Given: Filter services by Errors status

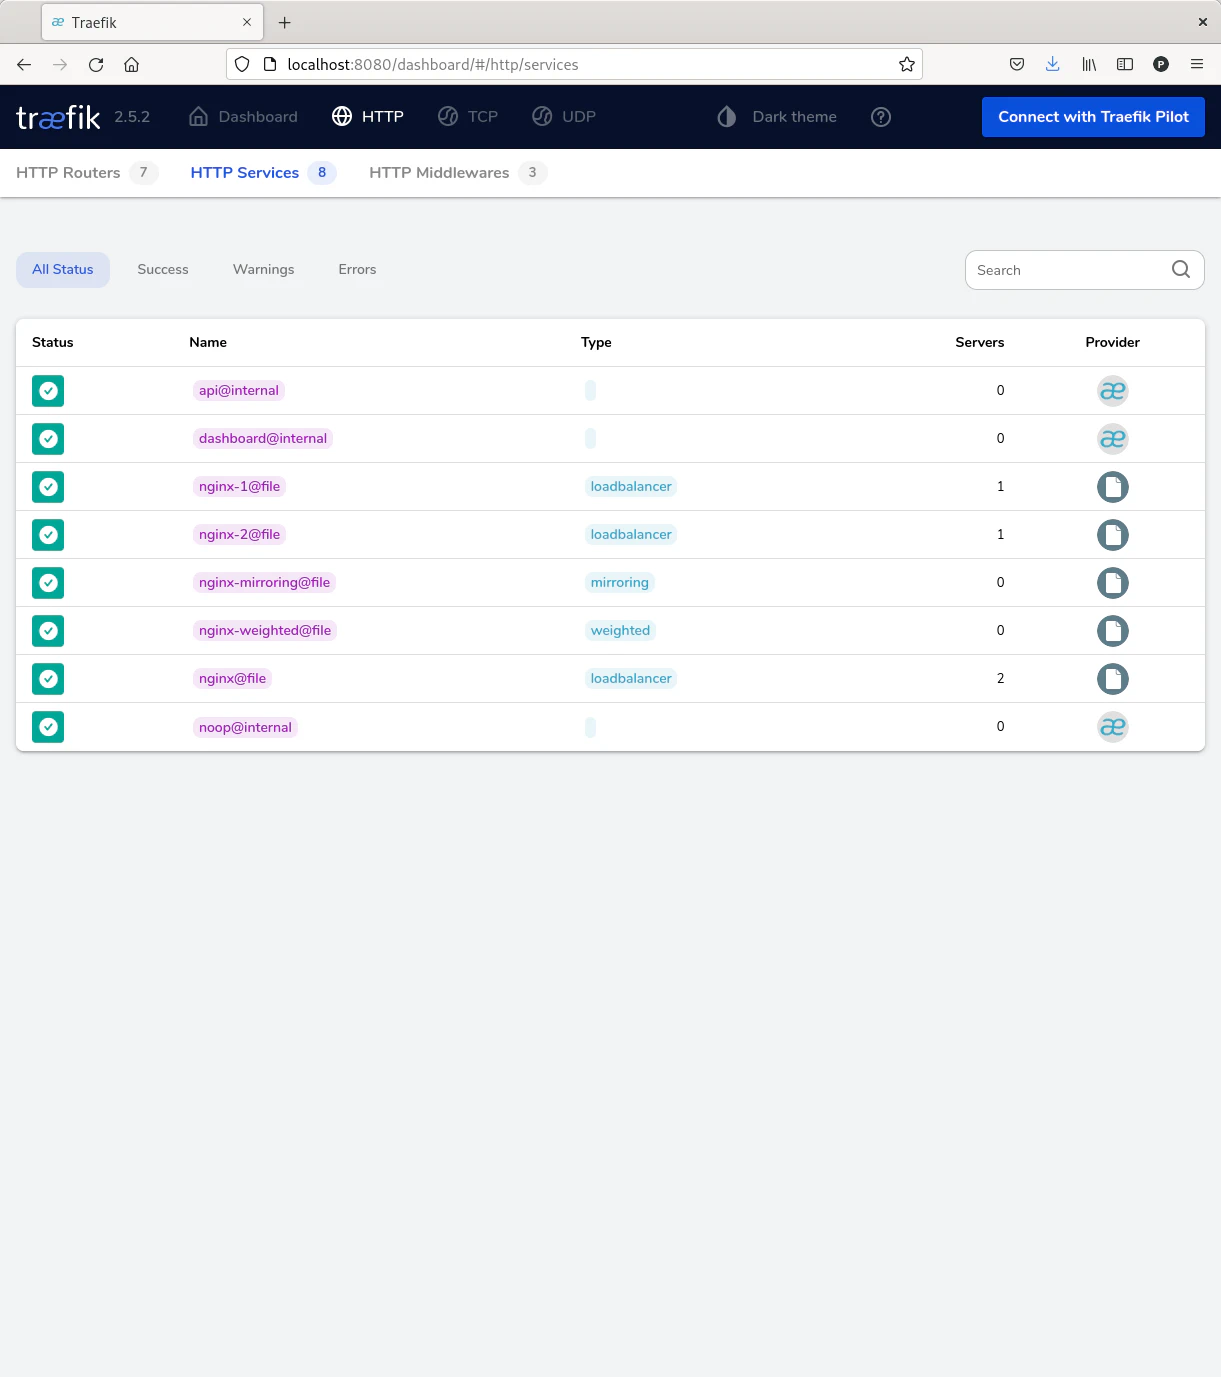Looking at the screenshot, I should [x=357, y=270].
